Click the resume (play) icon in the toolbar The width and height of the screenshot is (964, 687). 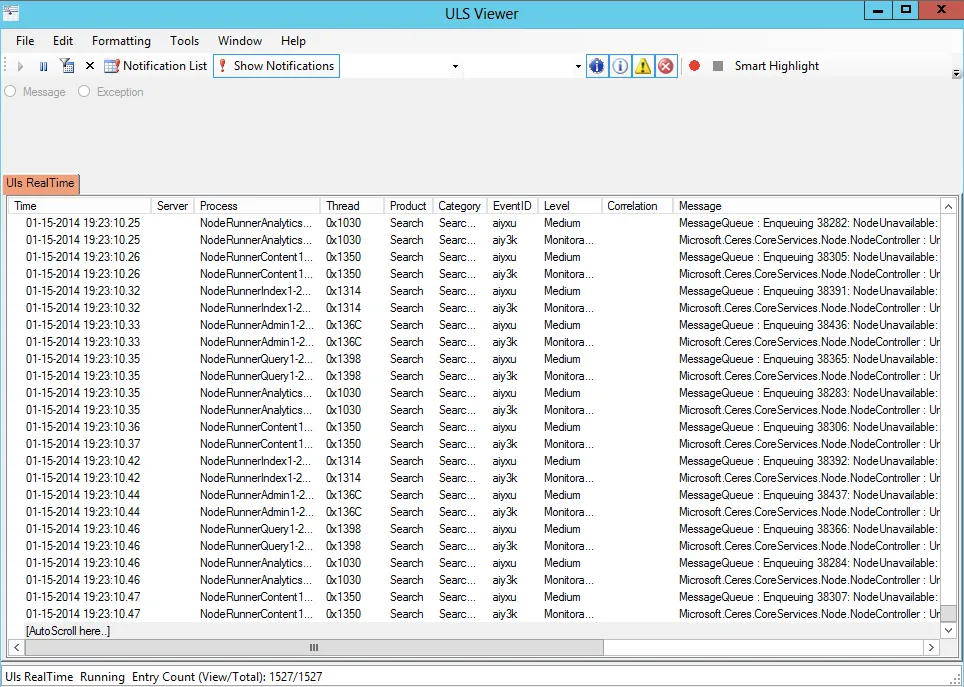tap(20, 66)
